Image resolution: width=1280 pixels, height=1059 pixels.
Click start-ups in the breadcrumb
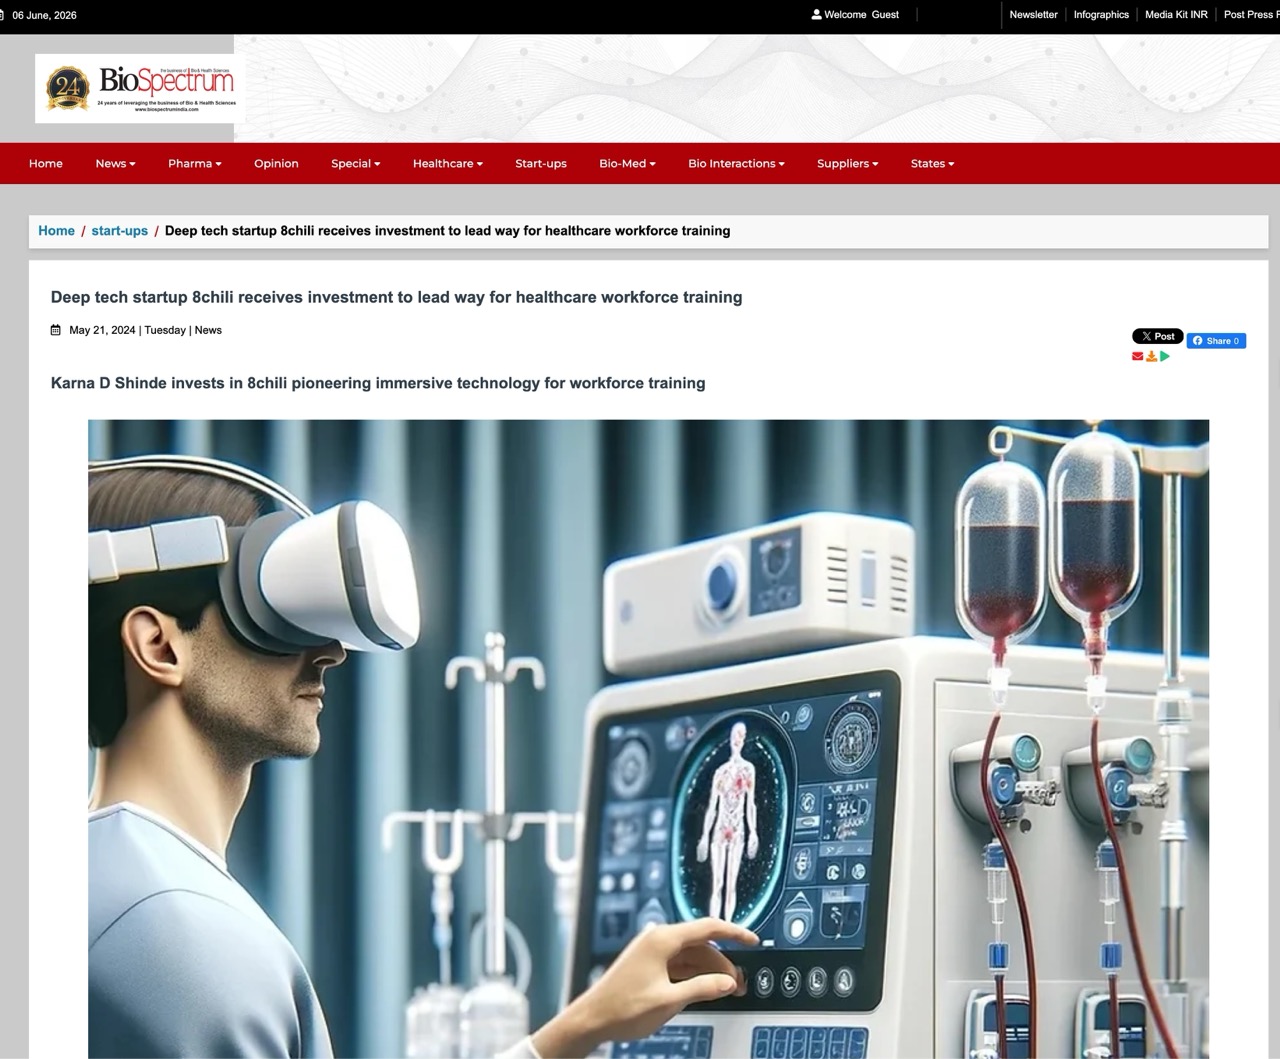click(x=119, y=231)
